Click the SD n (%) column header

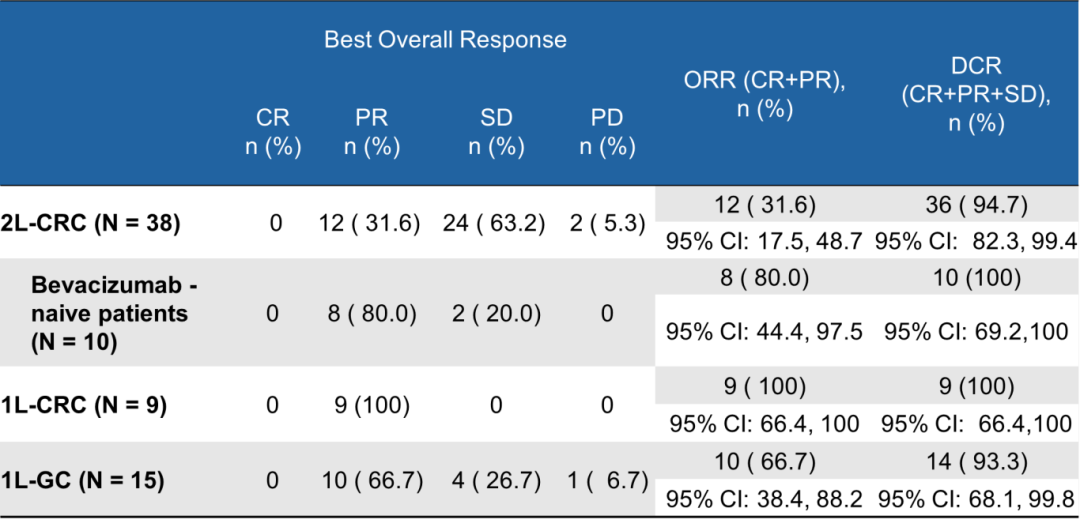496,132
